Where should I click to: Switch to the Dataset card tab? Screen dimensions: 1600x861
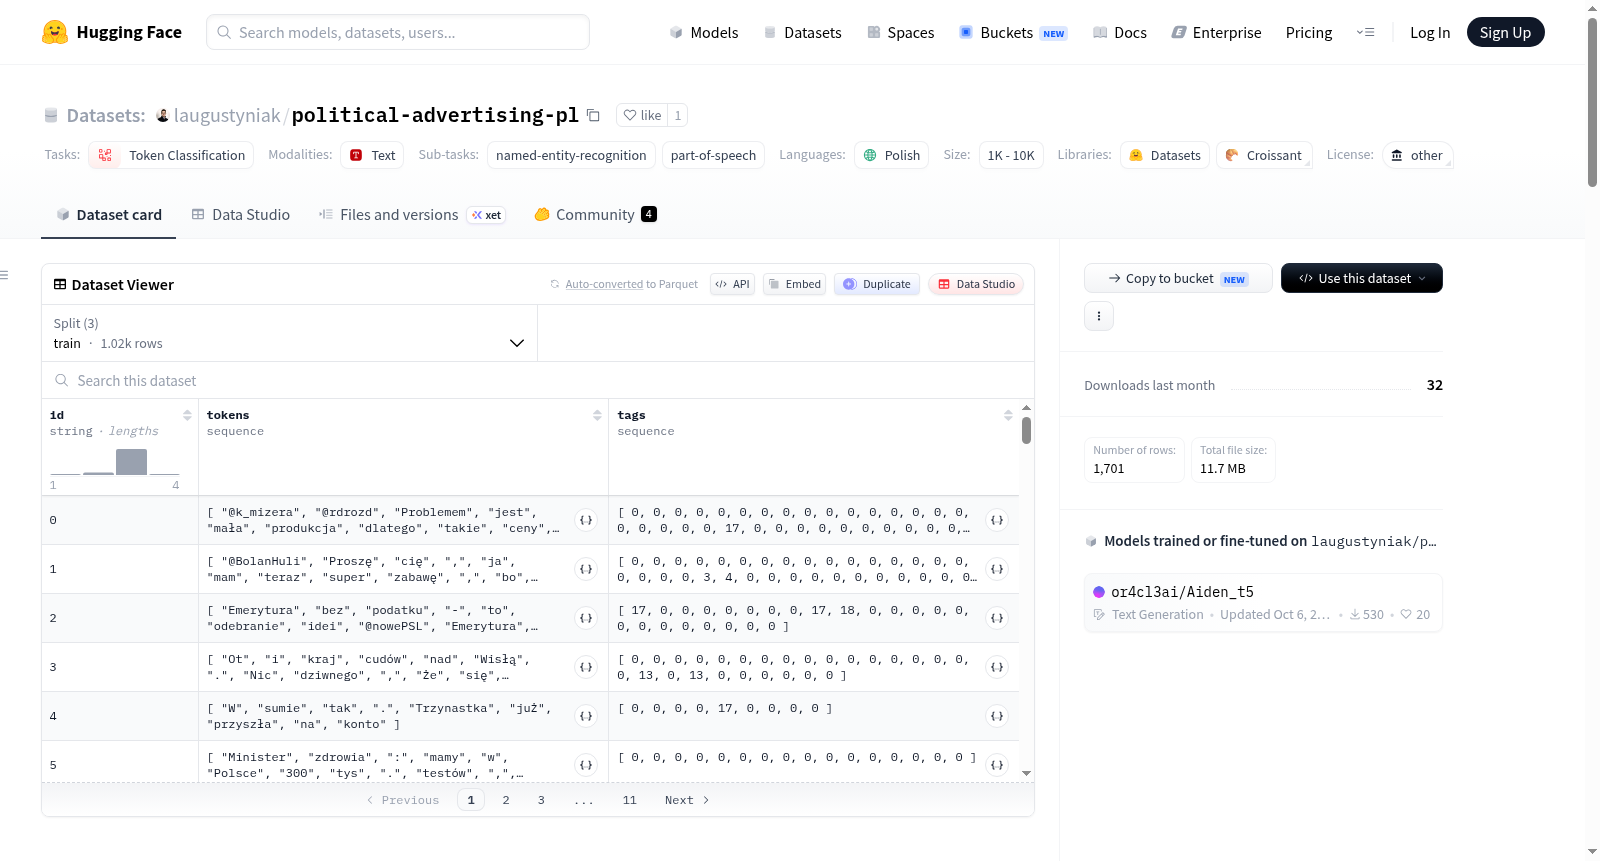coord(109,215)
